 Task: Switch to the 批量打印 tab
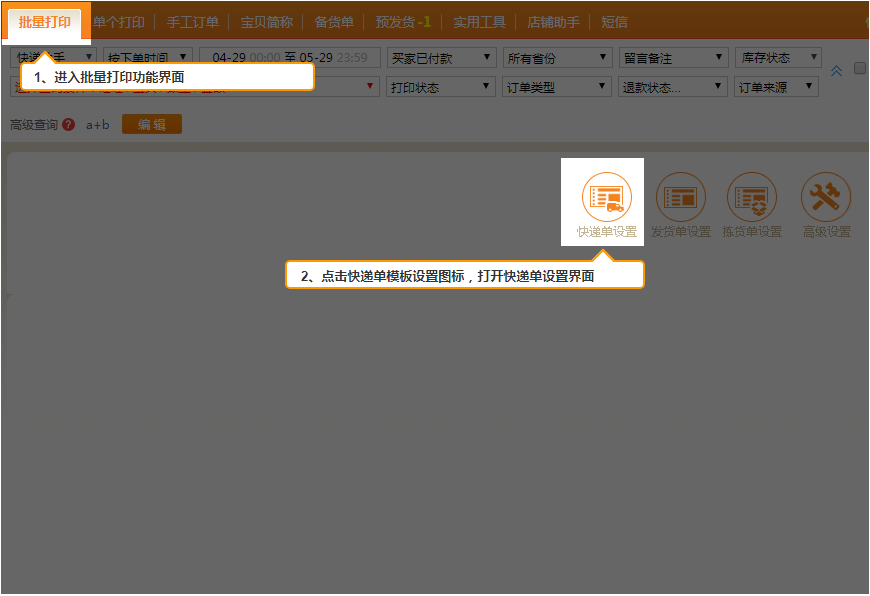(45, 22)
